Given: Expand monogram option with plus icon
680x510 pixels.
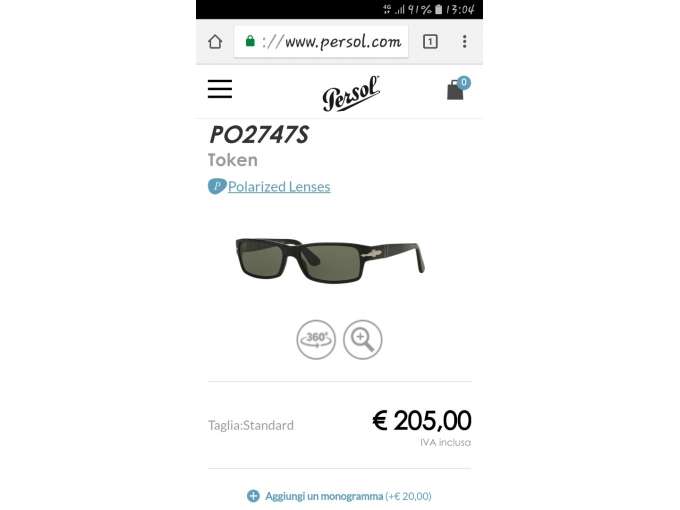Looking at the screenshot, I should [x=253, y=496].
